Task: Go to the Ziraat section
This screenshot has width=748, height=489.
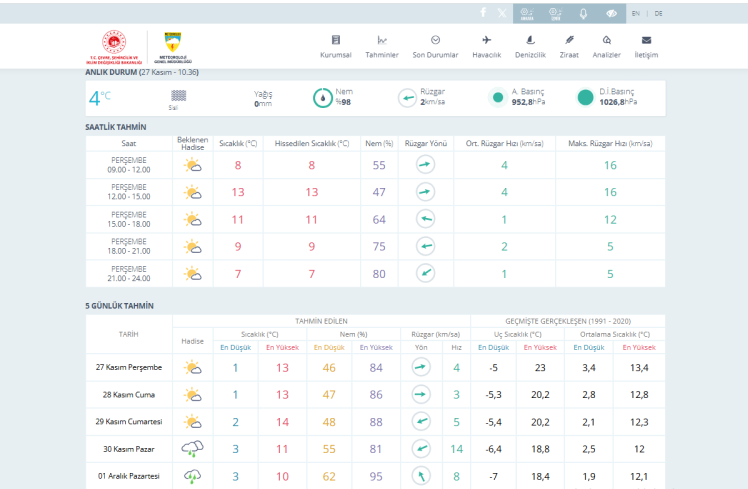Action: tap(569, 46)
